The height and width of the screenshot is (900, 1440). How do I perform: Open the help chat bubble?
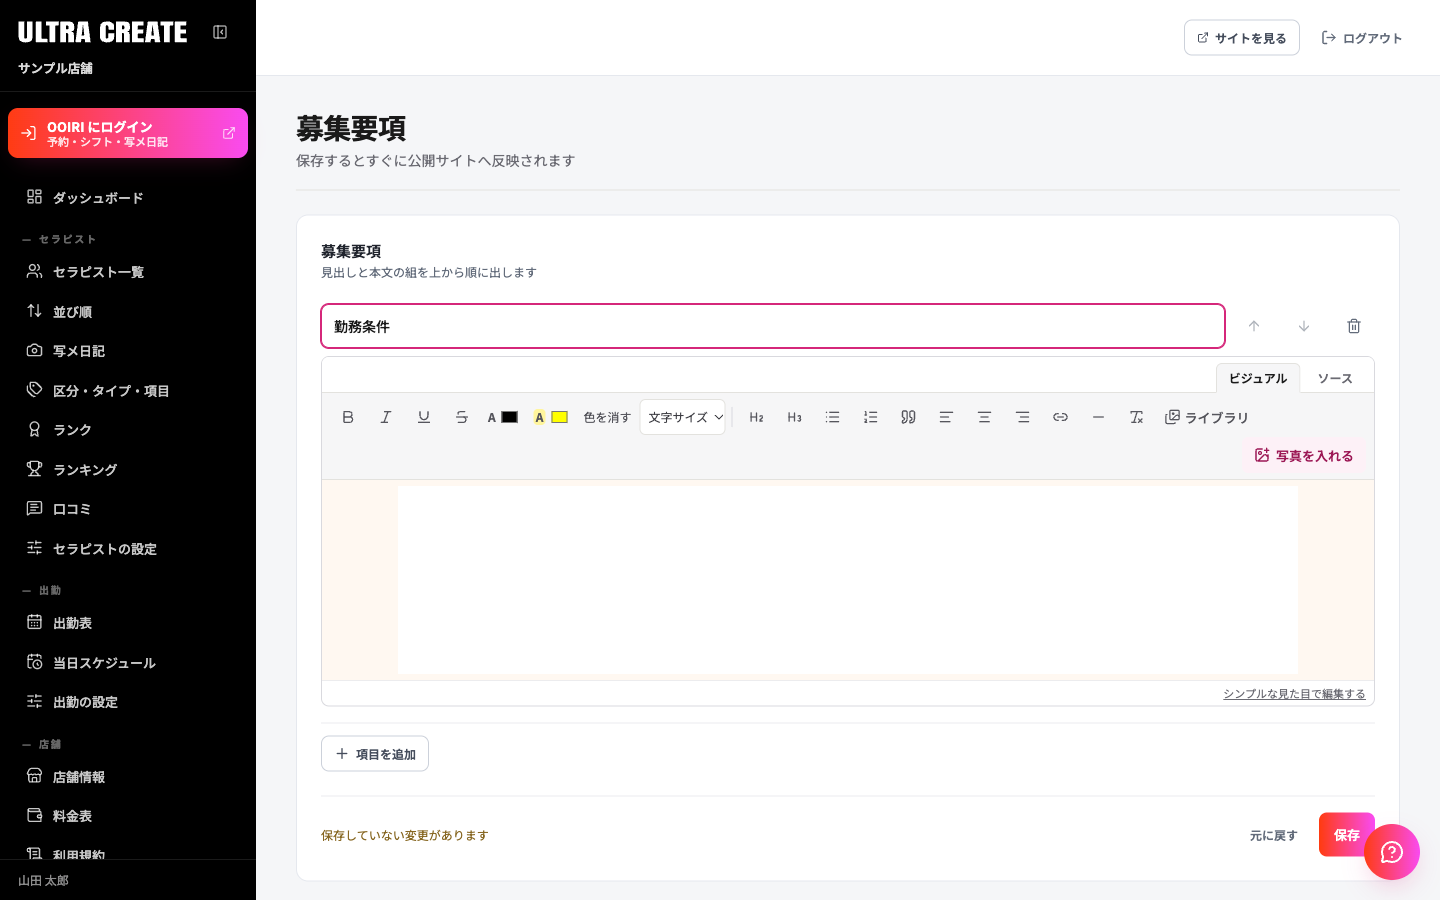(1392, 852)
